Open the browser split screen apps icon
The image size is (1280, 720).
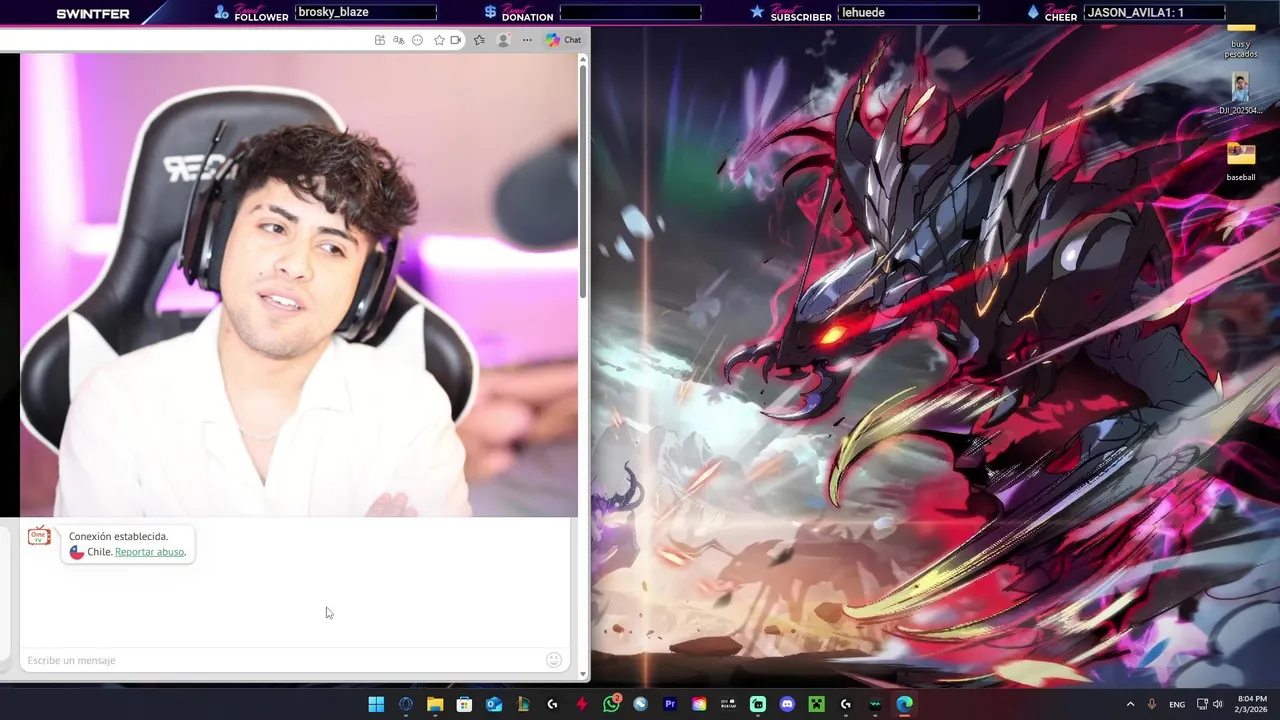pos(380,40)
